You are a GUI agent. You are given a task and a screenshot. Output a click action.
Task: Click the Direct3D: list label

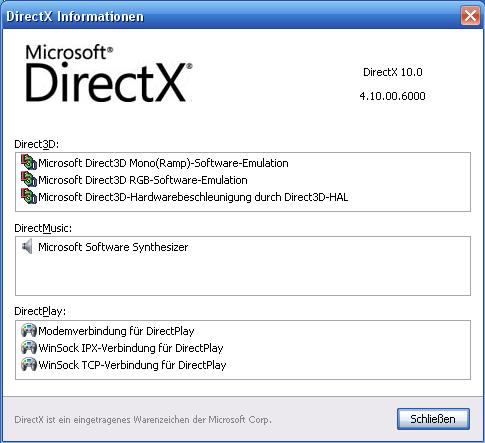click(37, 144)
